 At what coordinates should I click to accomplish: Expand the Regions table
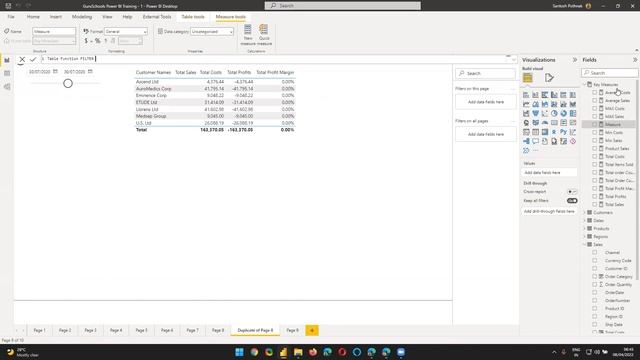click(x=584, y=236)
